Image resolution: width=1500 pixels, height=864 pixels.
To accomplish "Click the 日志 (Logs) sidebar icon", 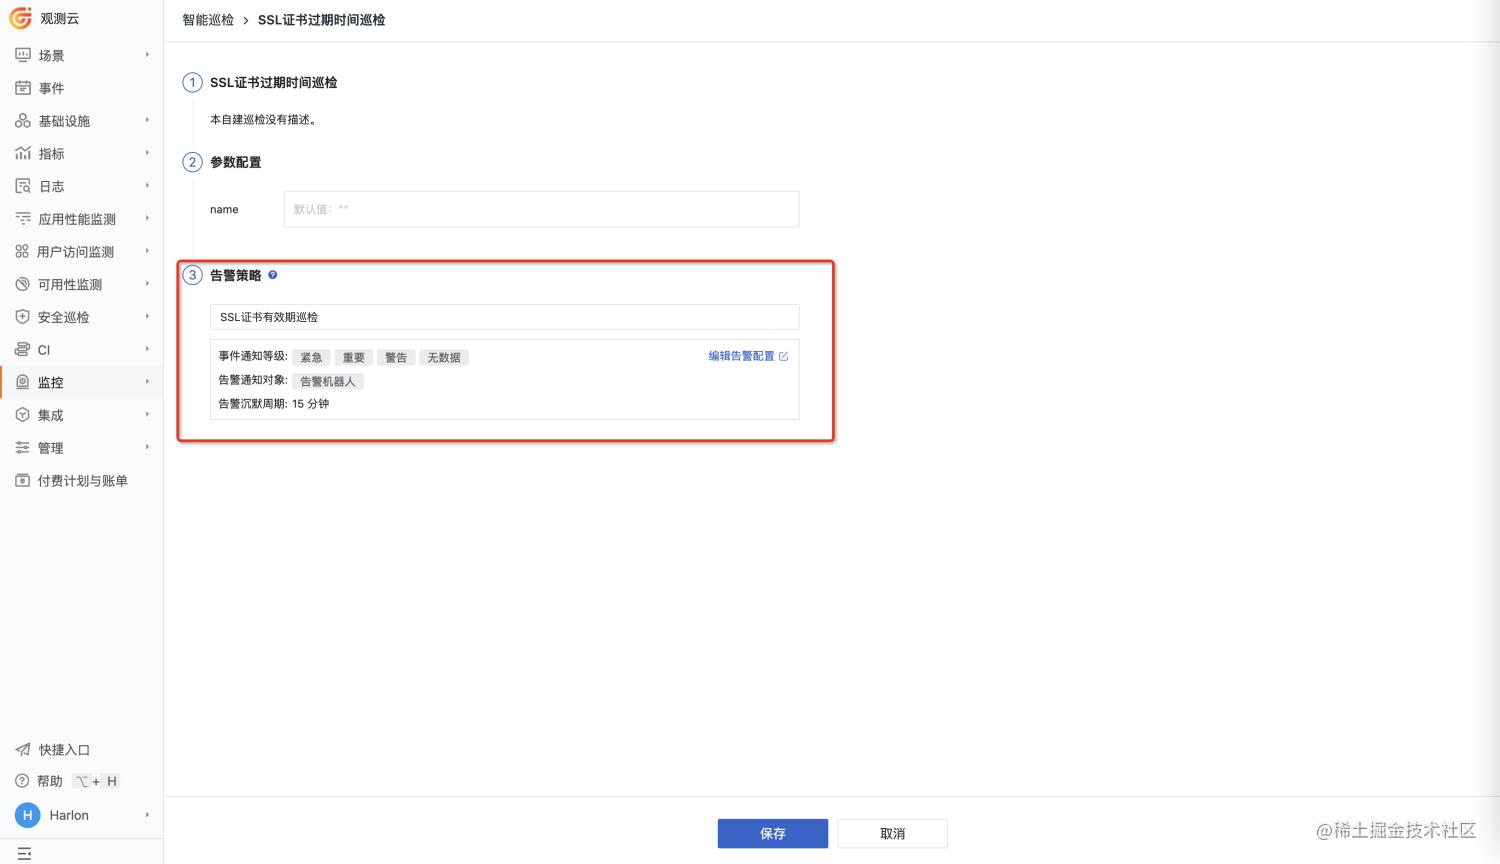I will pos(23,186).
